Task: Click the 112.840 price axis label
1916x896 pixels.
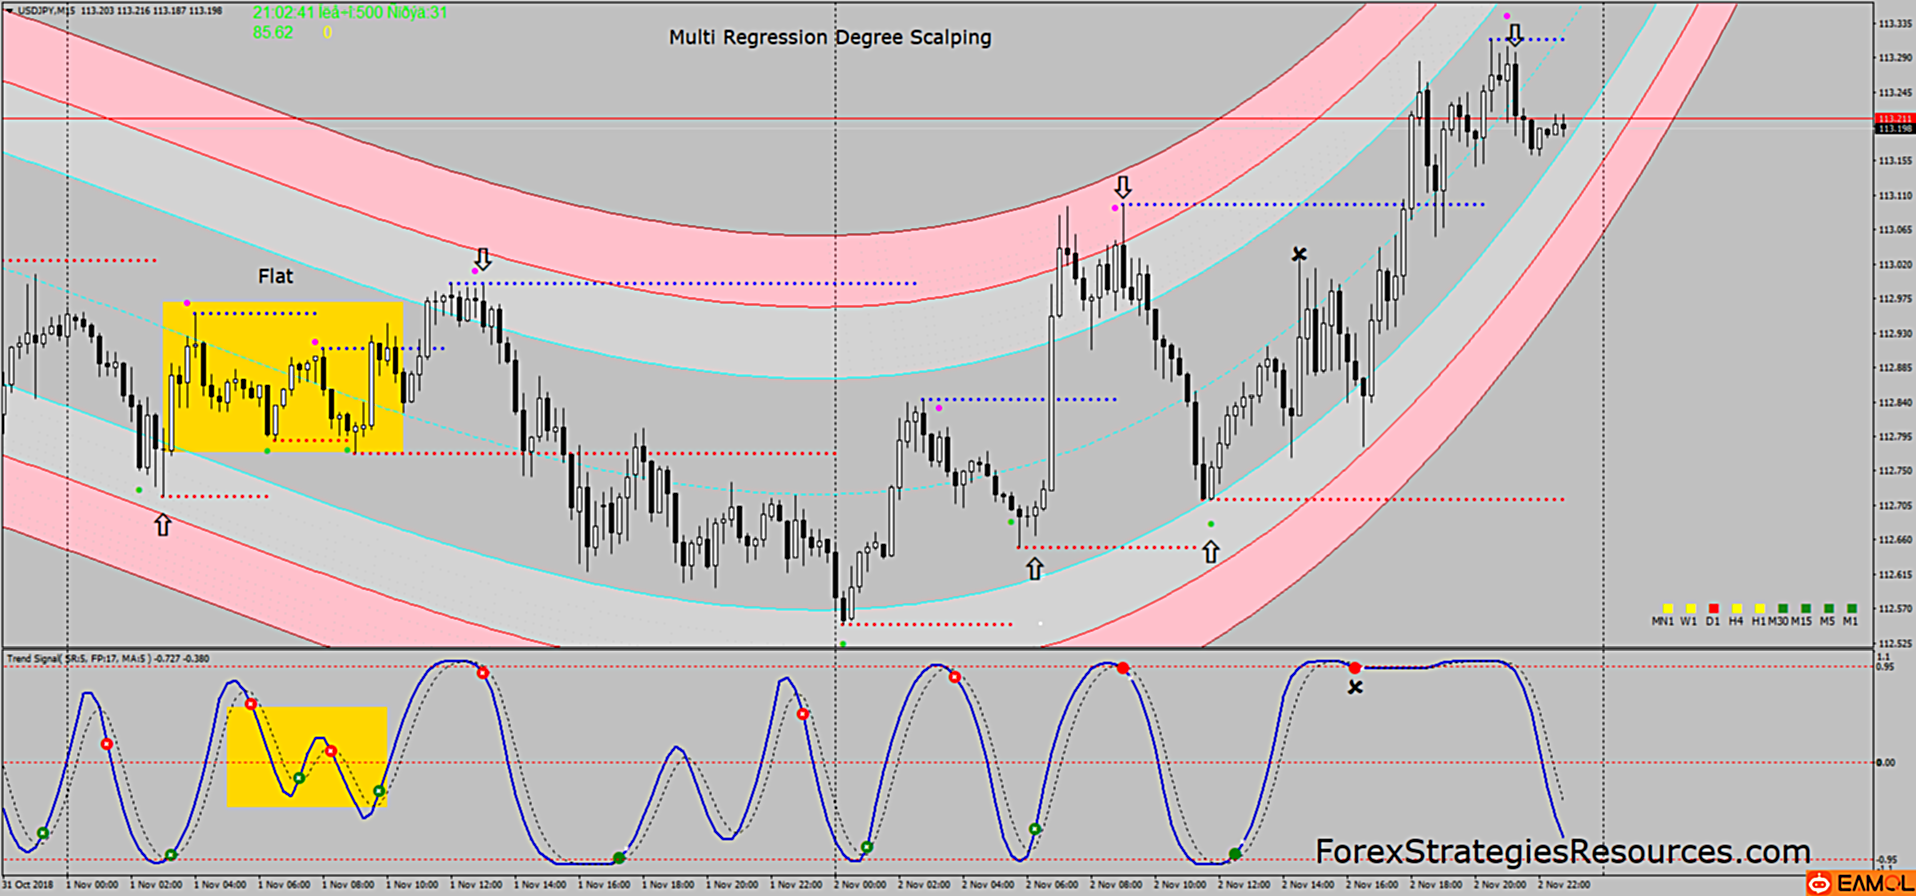Action: click(1895, 402)
